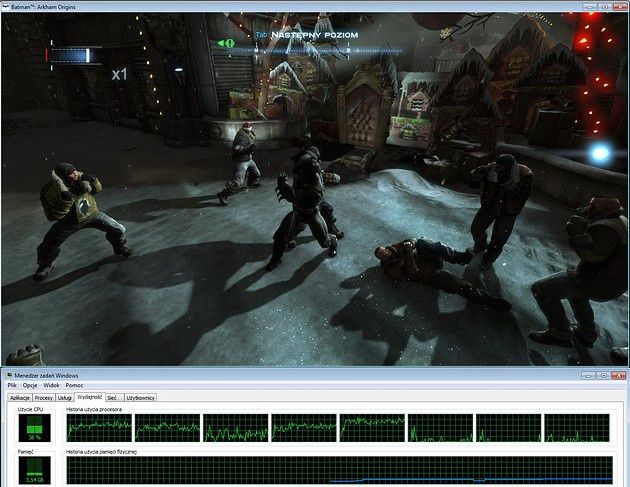Click the Następny Poziom prompt in game
The width and height of the screenshot is (630, 487).
point(315,35)
